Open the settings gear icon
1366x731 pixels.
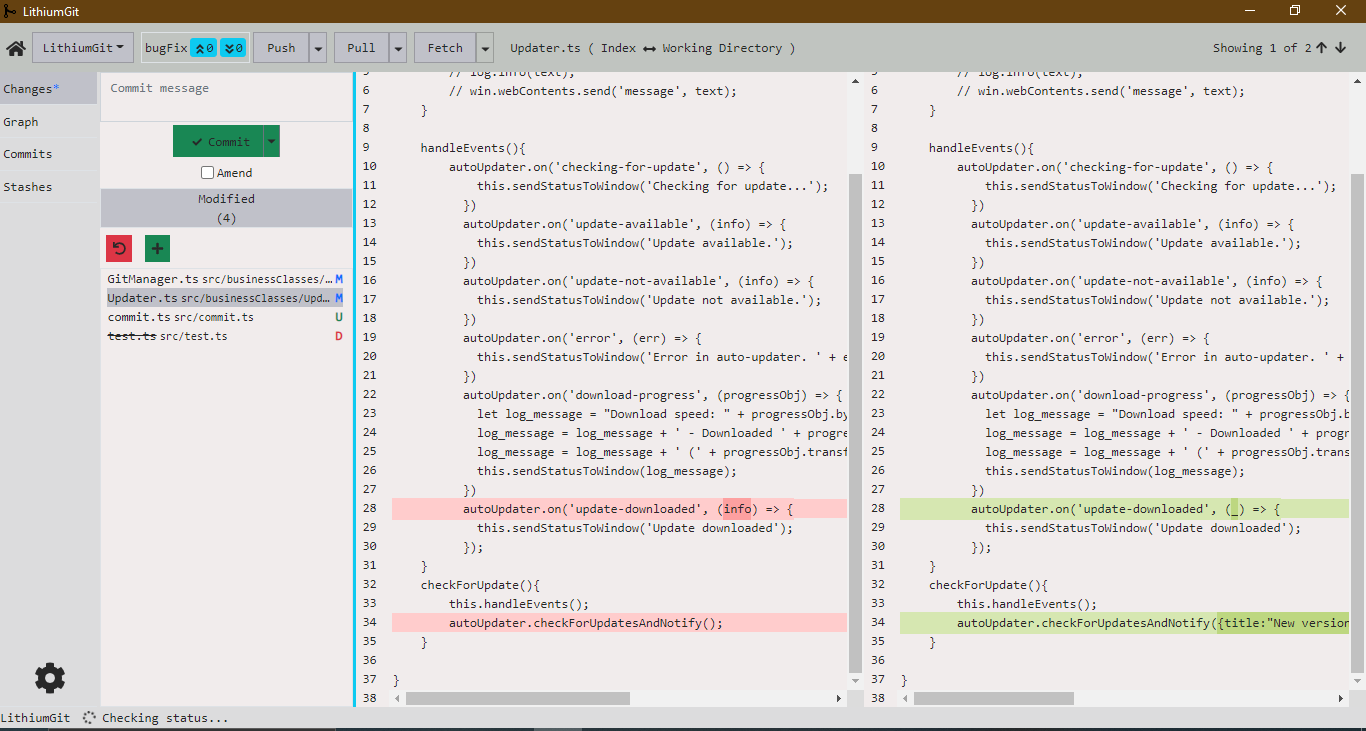[49, 678]
